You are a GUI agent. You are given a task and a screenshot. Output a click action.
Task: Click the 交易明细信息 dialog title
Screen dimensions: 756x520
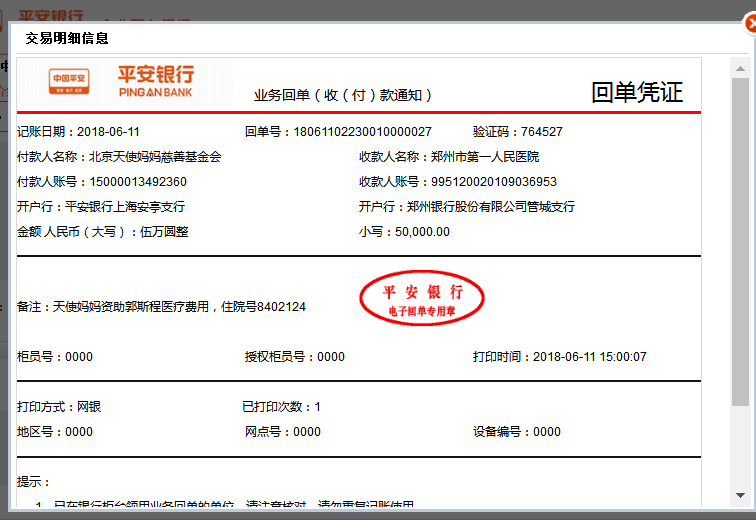(x=67, y=38)
